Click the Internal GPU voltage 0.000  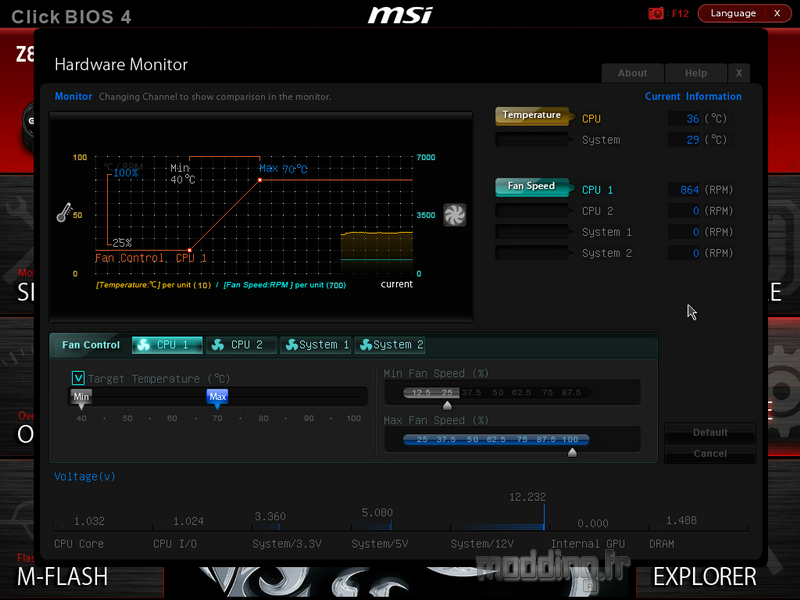[592, 523]
